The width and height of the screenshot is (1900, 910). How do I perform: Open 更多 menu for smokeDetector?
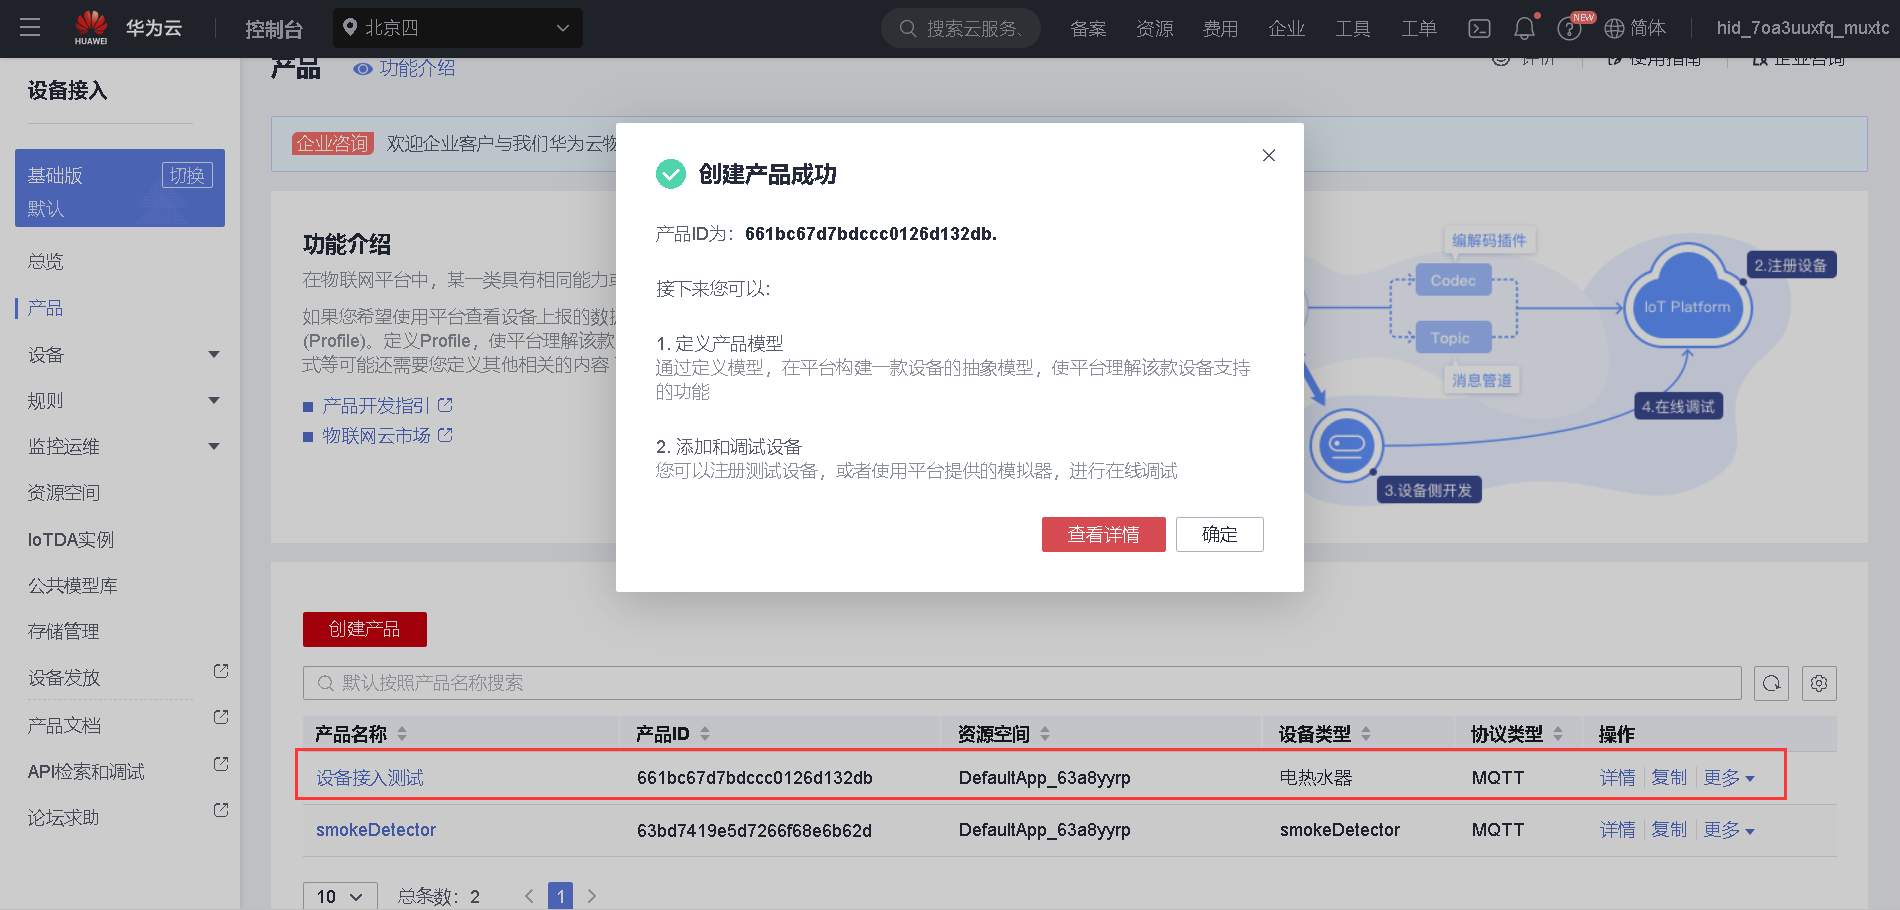pyautogui.click(x=1729, y=830)
